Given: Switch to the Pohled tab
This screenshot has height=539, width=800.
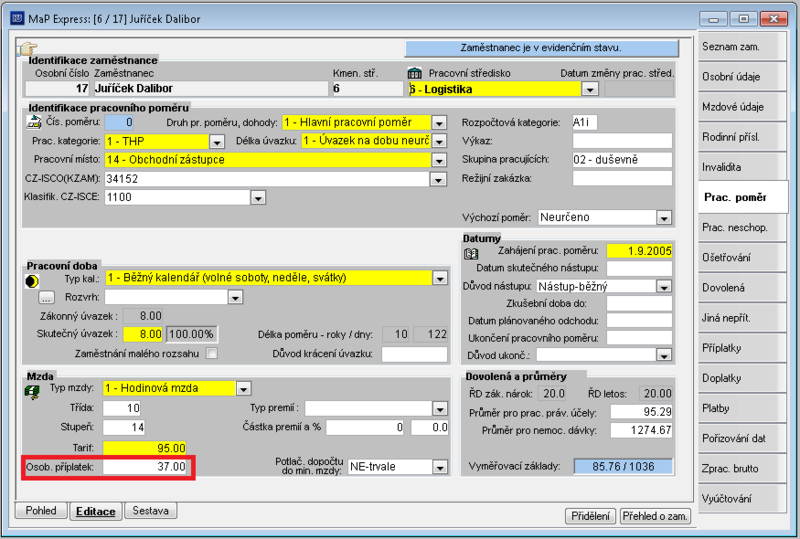Looking at the screenshot, I should (41, 510).
